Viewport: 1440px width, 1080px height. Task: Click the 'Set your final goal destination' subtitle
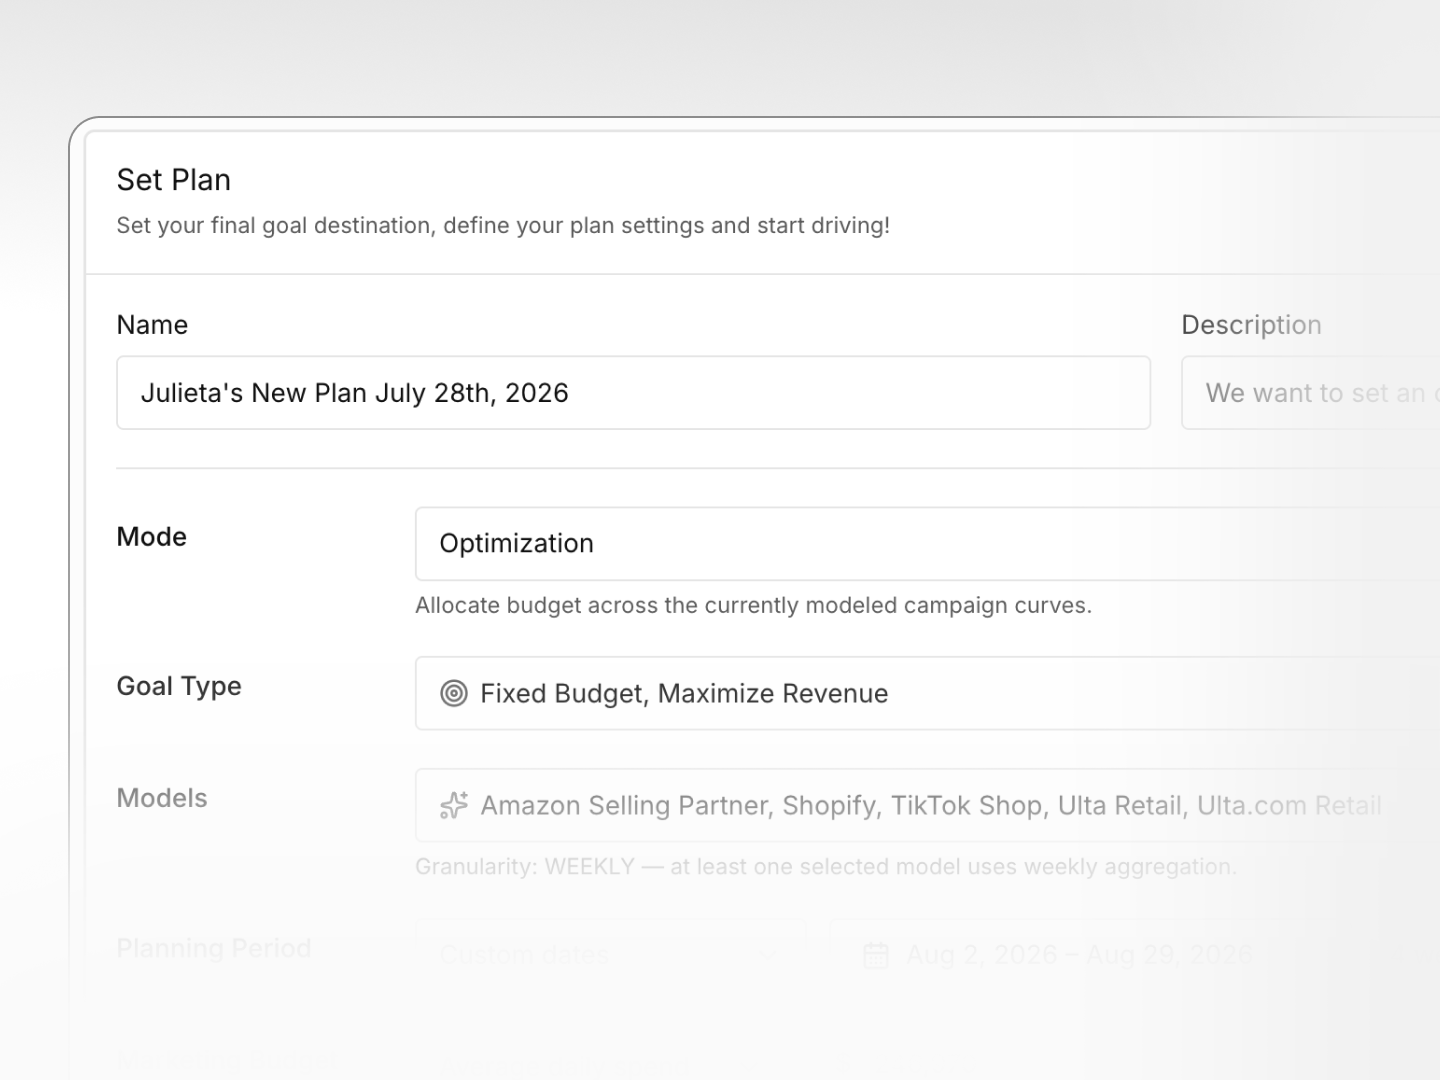coord(503,226)
